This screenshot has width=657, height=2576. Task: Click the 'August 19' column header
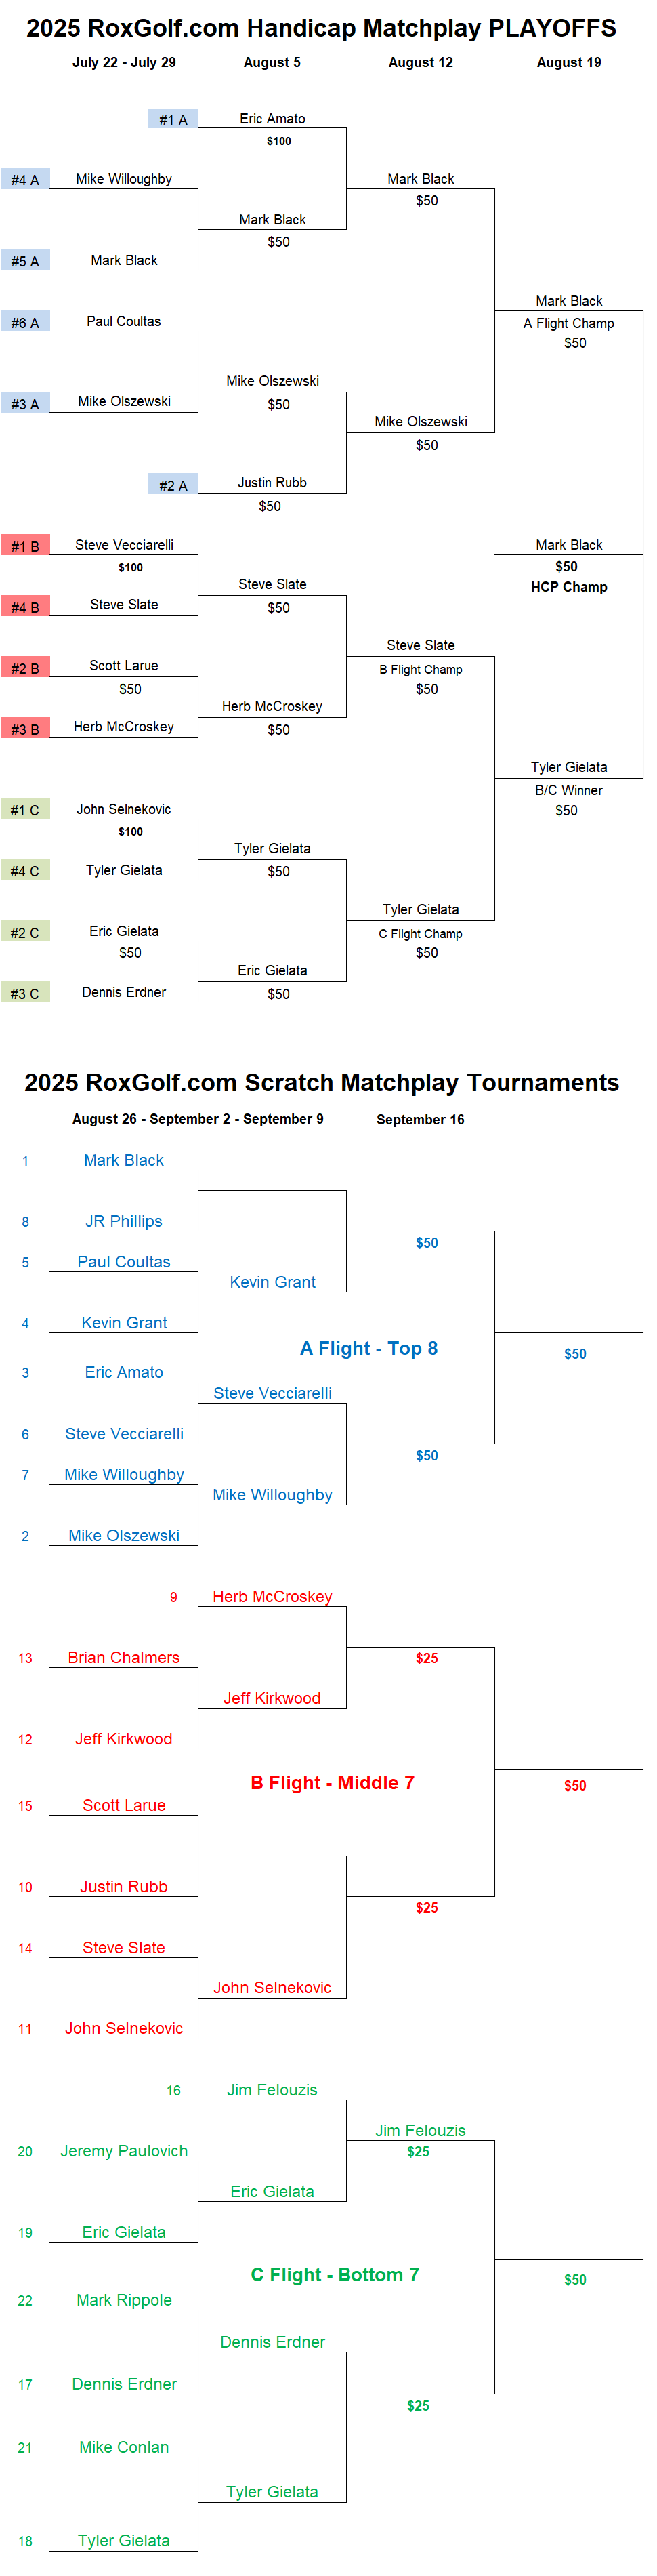tap(569, 62)
